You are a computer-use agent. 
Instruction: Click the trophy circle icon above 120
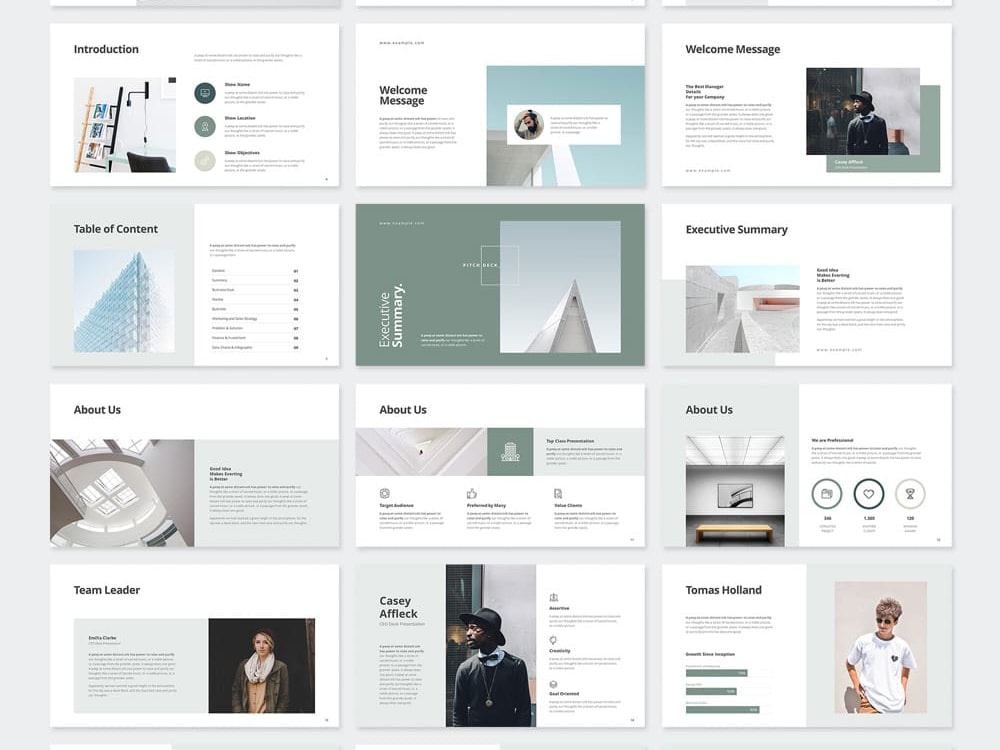910,494
